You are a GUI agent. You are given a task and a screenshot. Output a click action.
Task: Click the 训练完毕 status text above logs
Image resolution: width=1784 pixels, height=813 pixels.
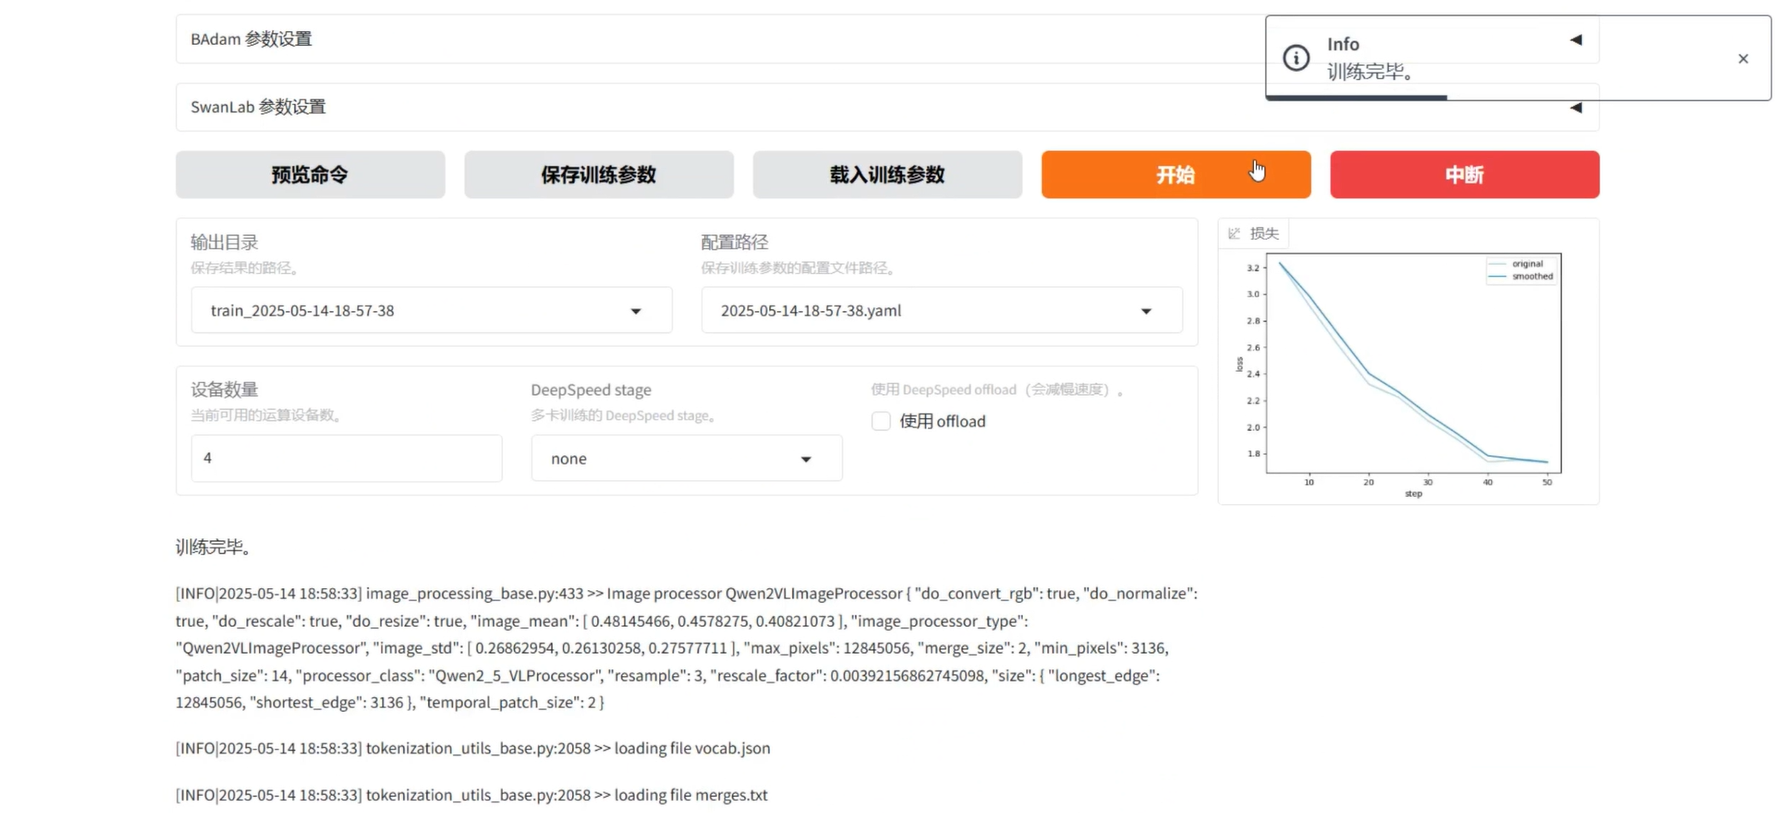[214, 547]
